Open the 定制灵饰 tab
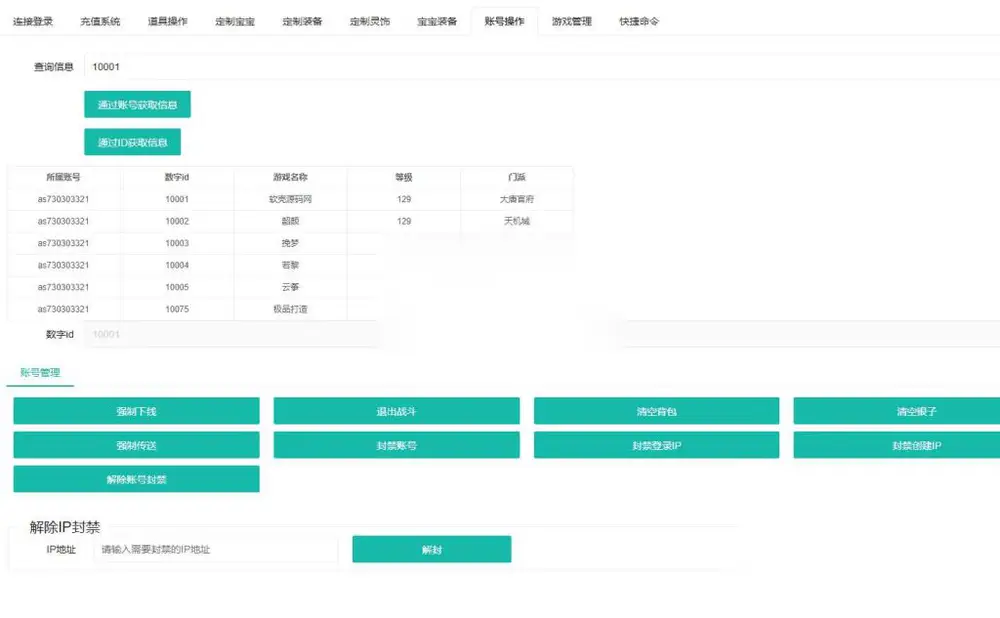The width and height of the screenshot is (1000, 618). pyautogui.click(x=369, y=21)
